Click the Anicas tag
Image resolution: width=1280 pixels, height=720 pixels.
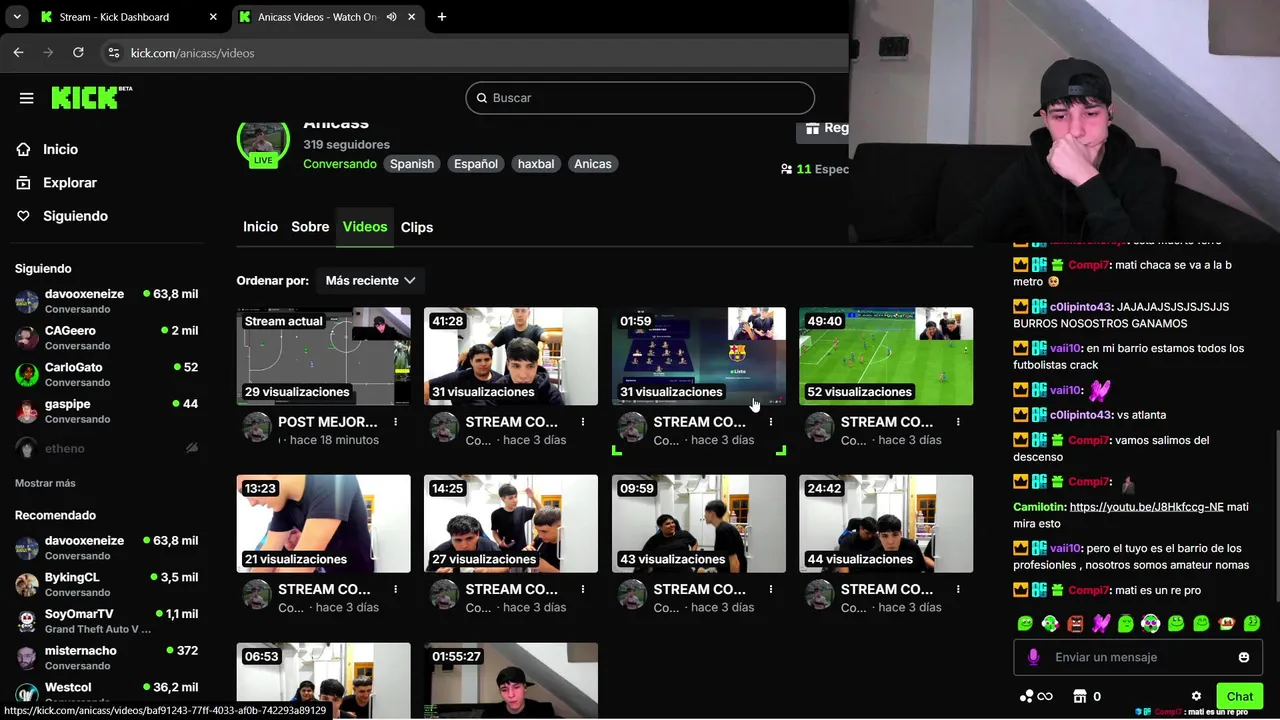(593, 164)
